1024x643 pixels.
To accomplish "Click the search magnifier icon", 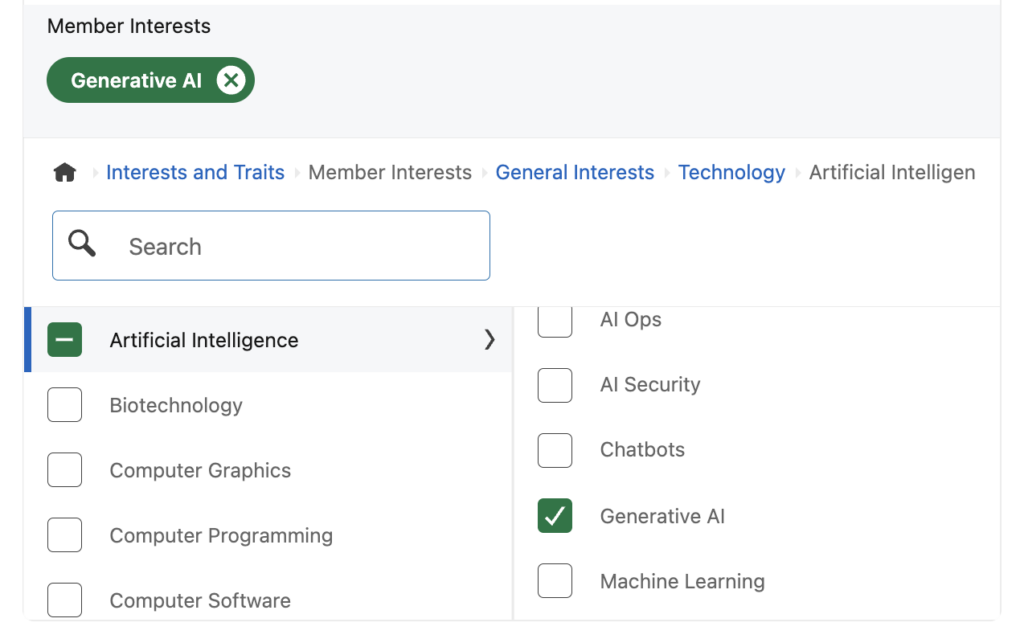I will tap(82, 243).
